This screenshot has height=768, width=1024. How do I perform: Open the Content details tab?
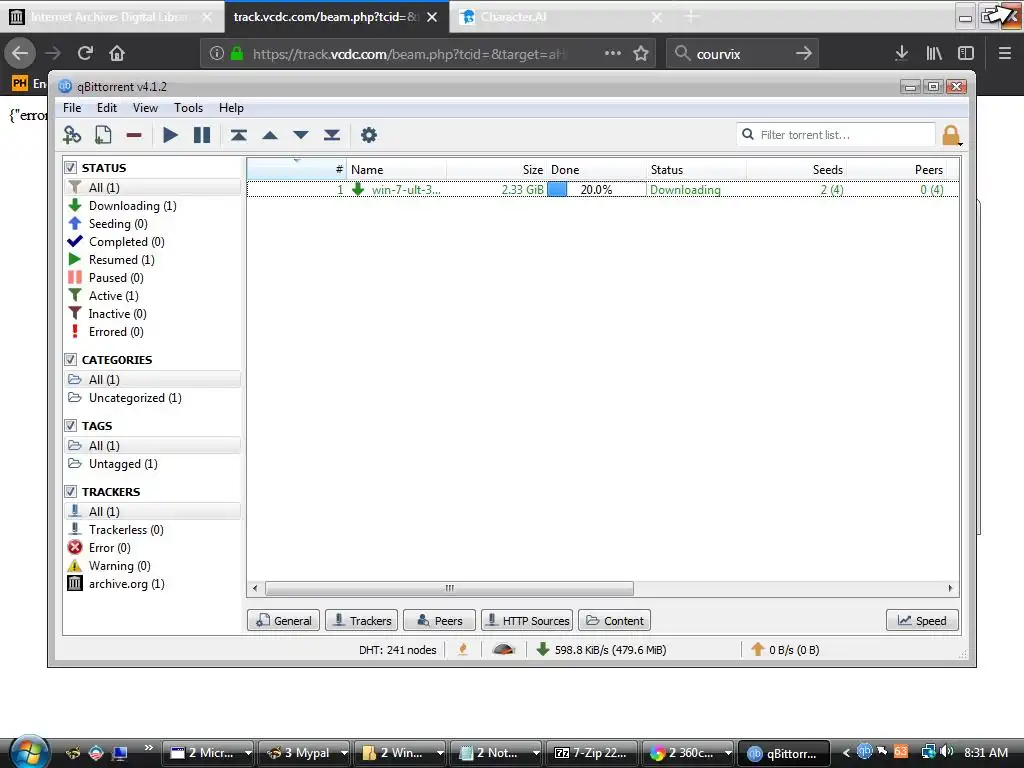615,620
